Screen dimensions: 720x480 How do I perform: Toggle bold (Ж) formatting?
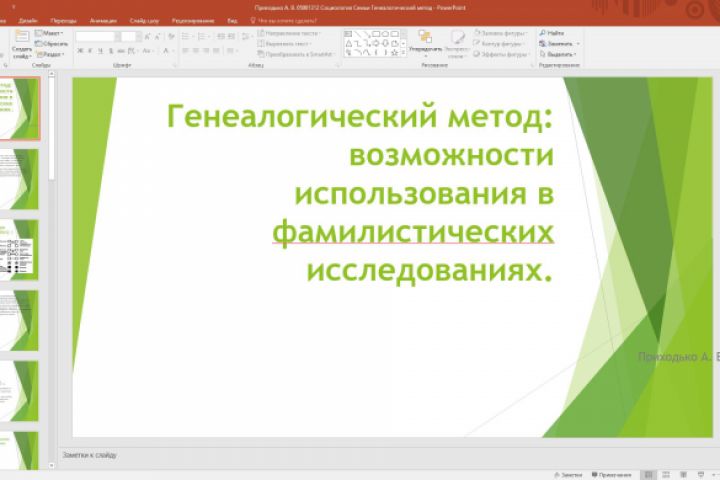tap(80, 51)
